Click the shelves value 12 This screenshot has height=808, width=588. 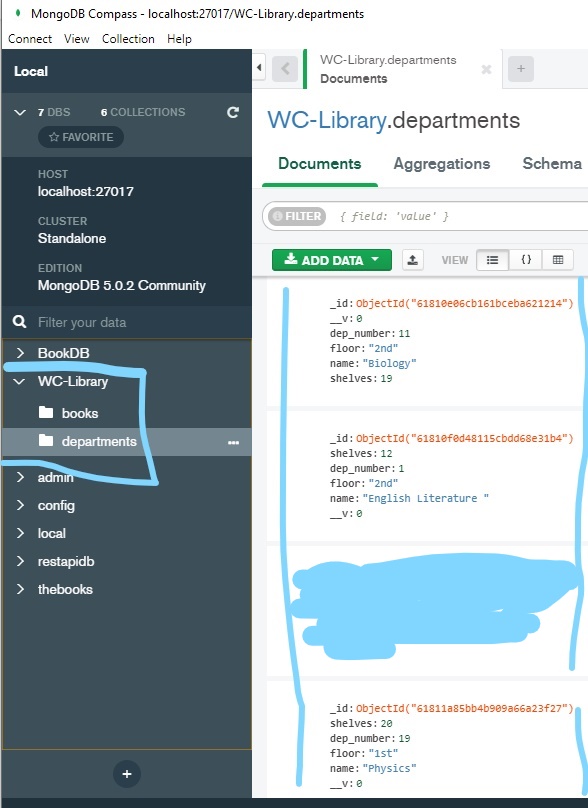click(x=387, y=453)
